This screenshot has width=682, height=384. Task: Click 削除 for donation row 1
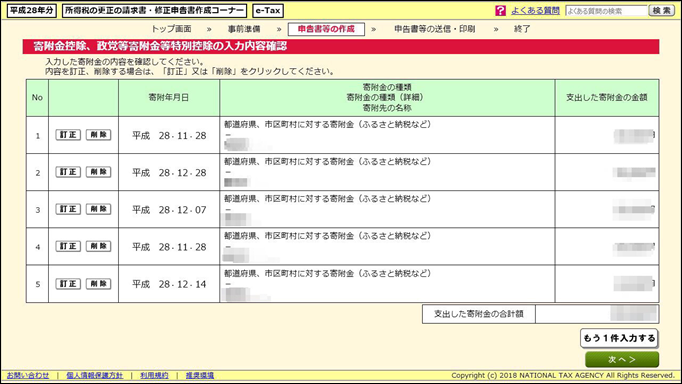[98, 135]
